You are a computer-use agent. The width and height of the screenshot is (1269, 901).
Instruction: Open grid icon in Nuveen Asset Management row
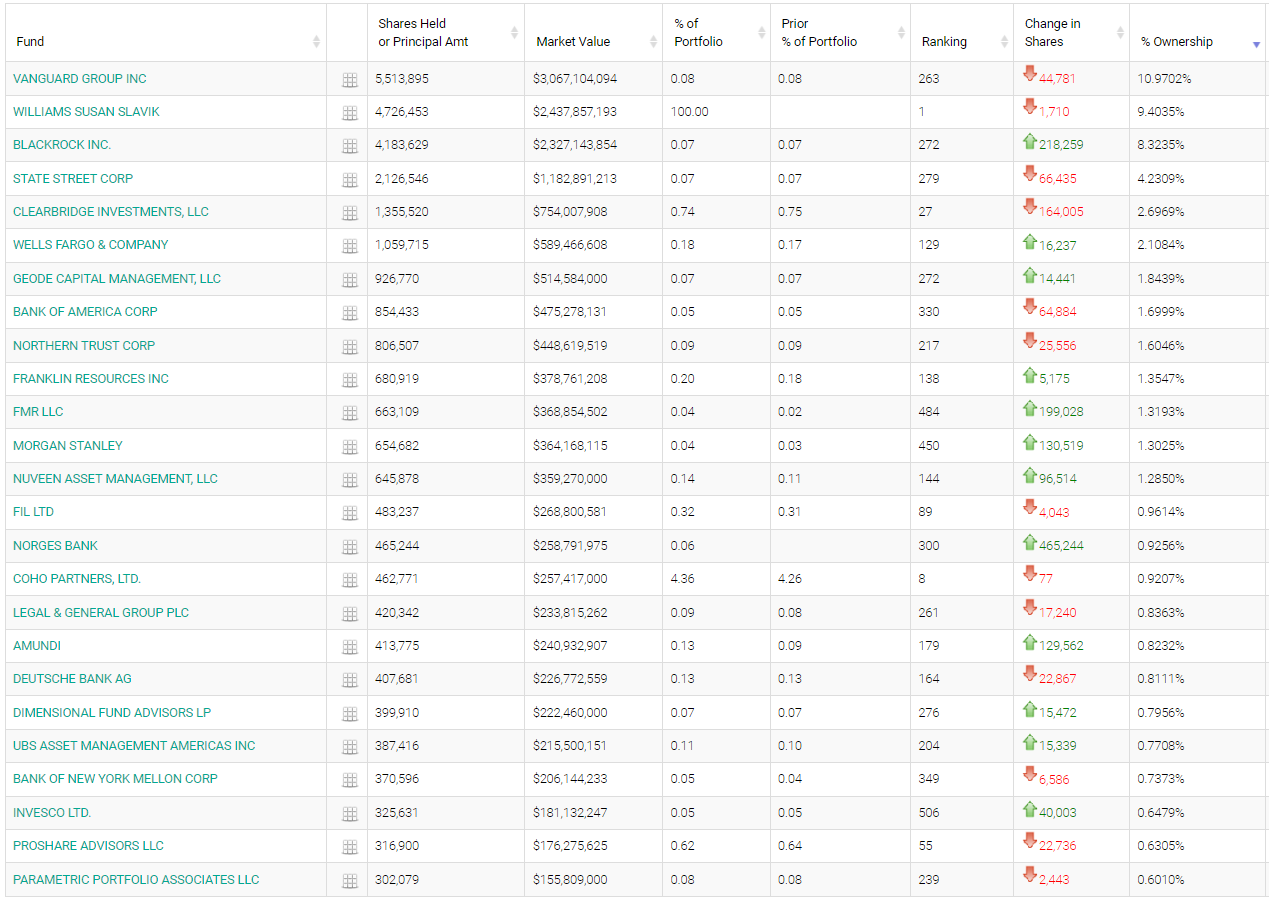[349, 480]
